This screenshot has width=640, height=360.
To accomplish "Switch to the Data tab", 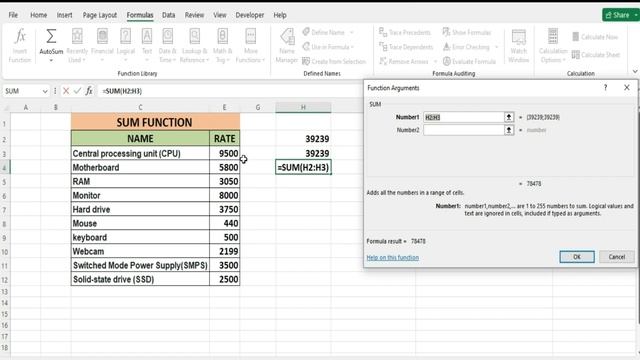I will click(168, 15).
